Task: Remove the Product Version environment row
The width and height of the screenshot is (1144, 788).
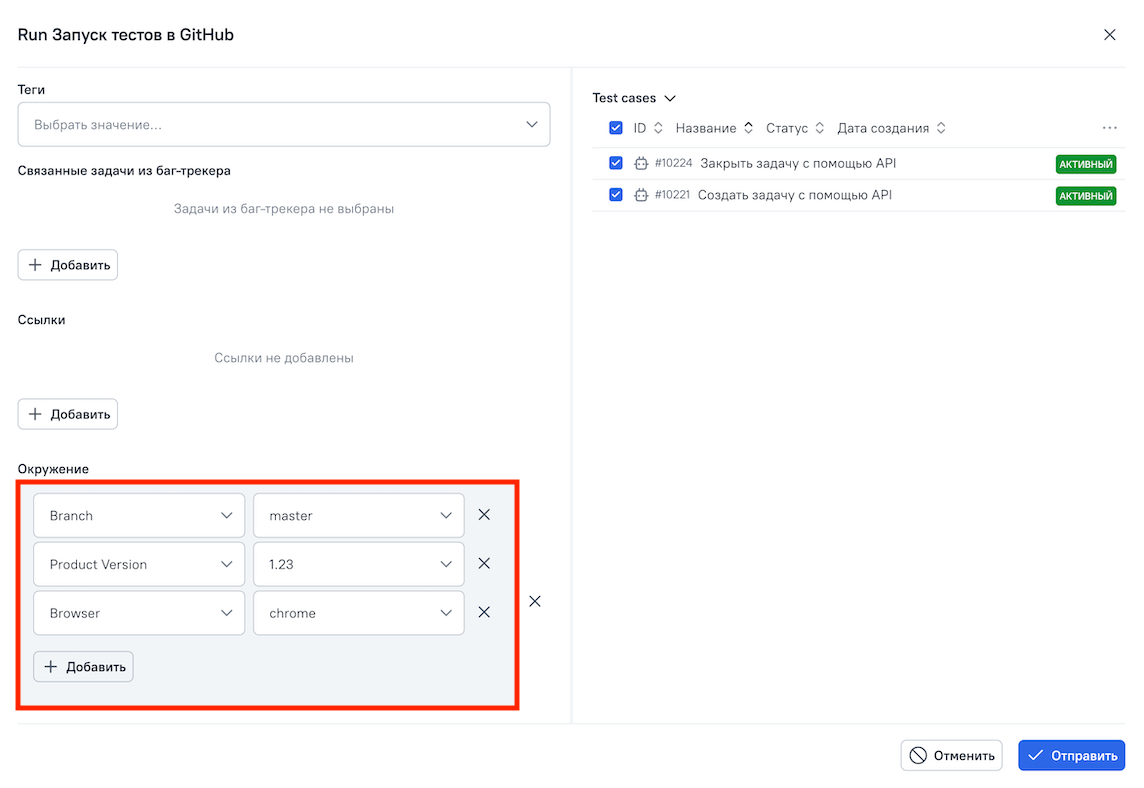Action: point(484,564)
